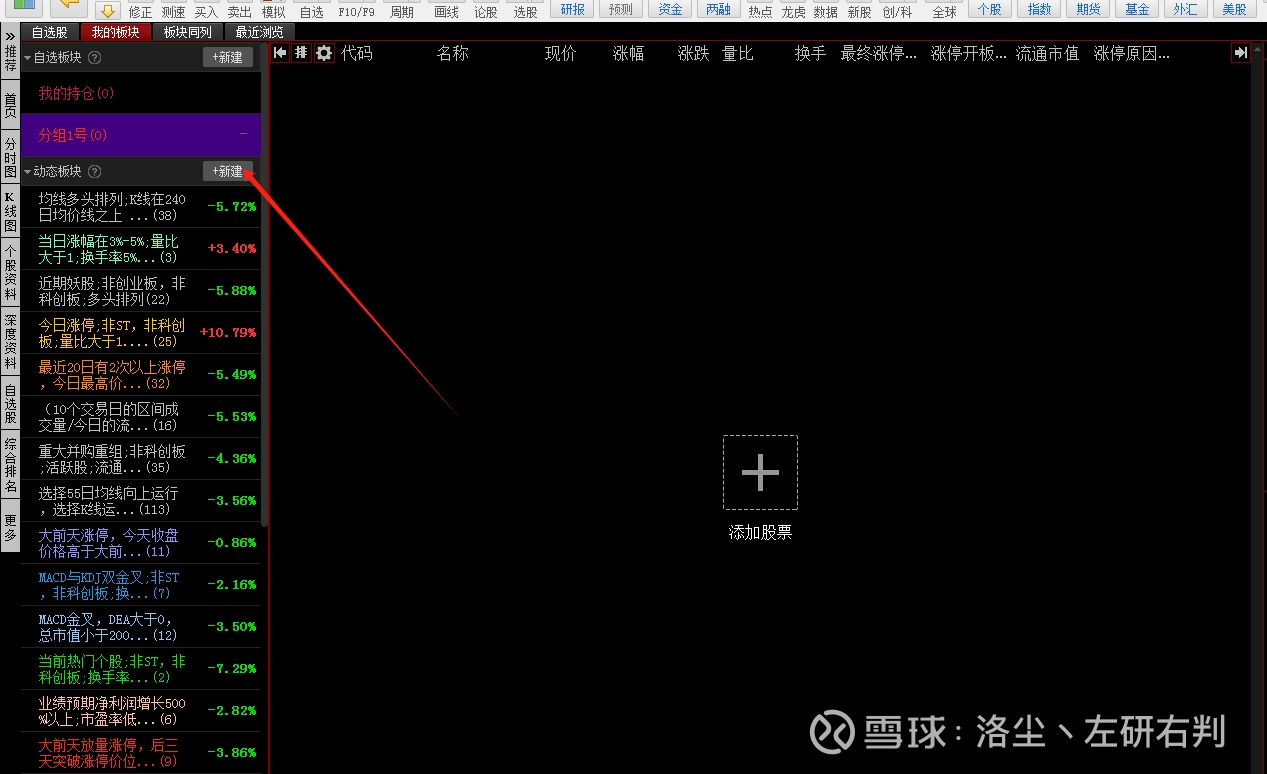This screenshot has height=774, width=1267.
Task: Open help icon next to 动态板块
Action: point(95,172)
